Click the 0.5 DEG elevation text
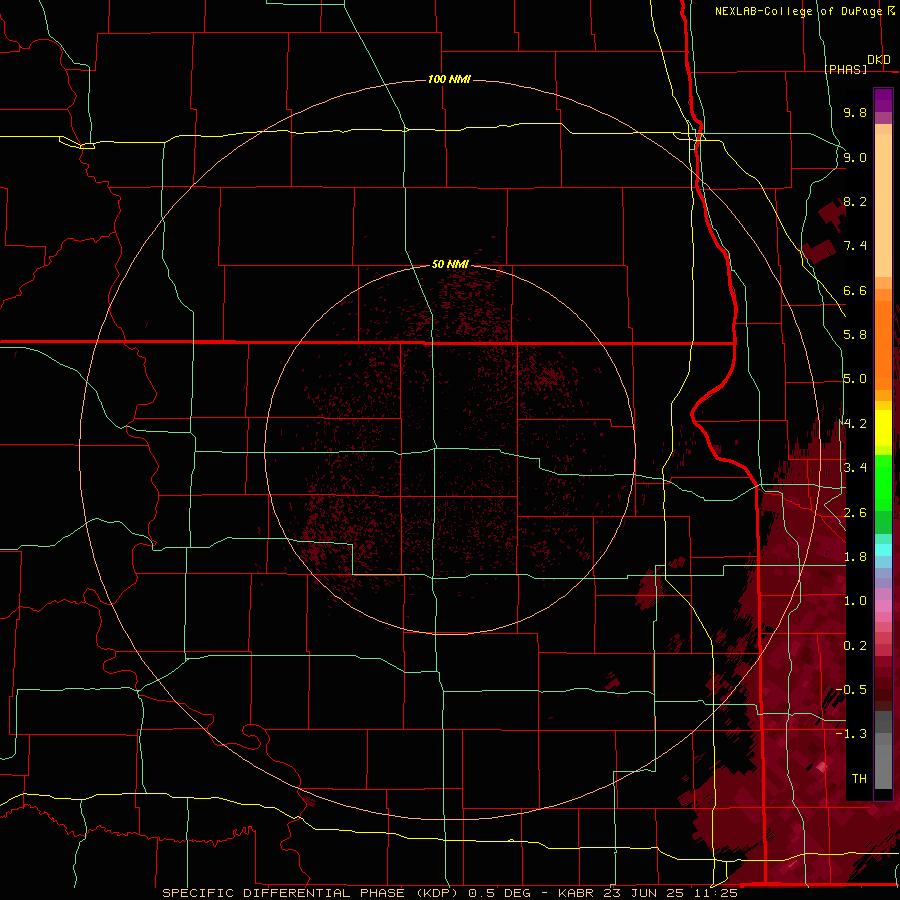The image size is (900, 900). [497, 893]
